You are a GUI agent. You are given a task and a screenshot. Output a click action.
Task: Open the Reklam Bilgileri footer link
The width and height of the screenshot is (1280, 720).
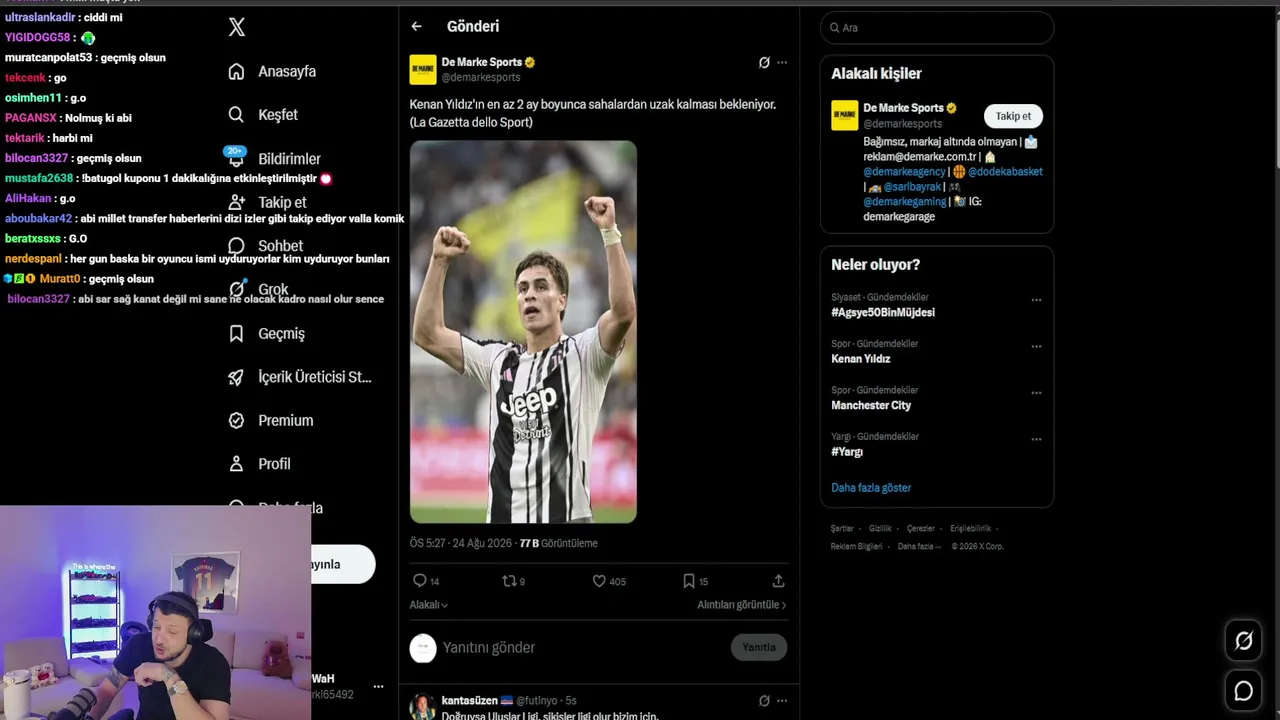(x=857, y=547)
